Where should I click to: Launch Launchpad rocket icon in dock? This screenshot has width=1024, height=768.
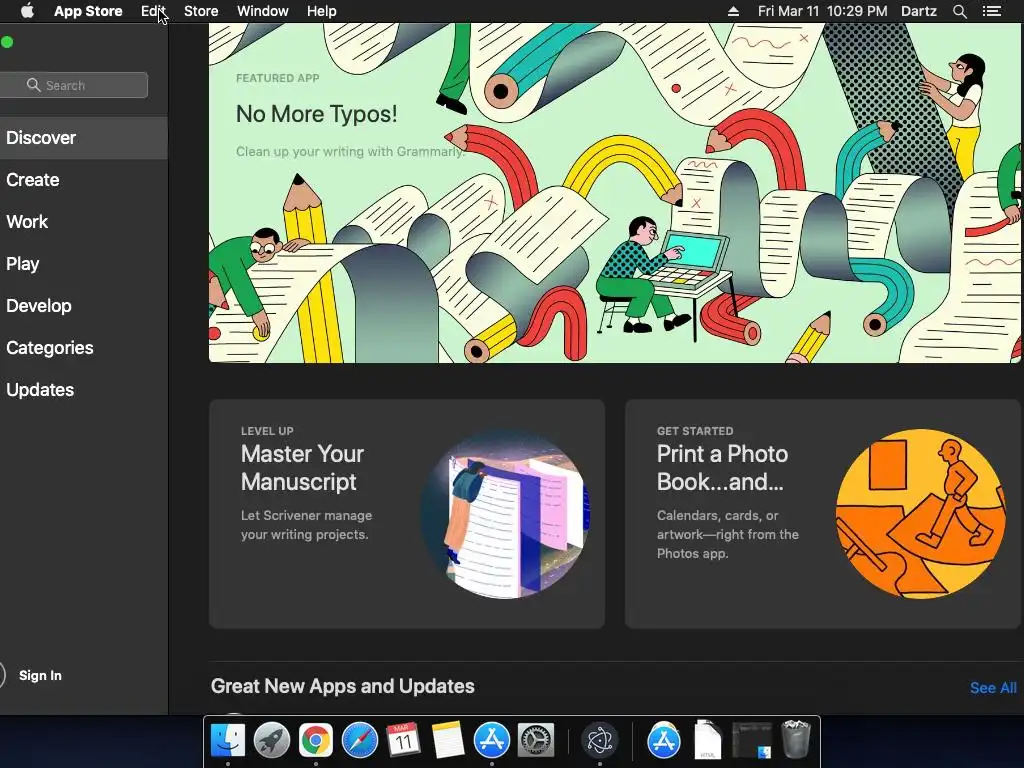[x=272, y=741]
